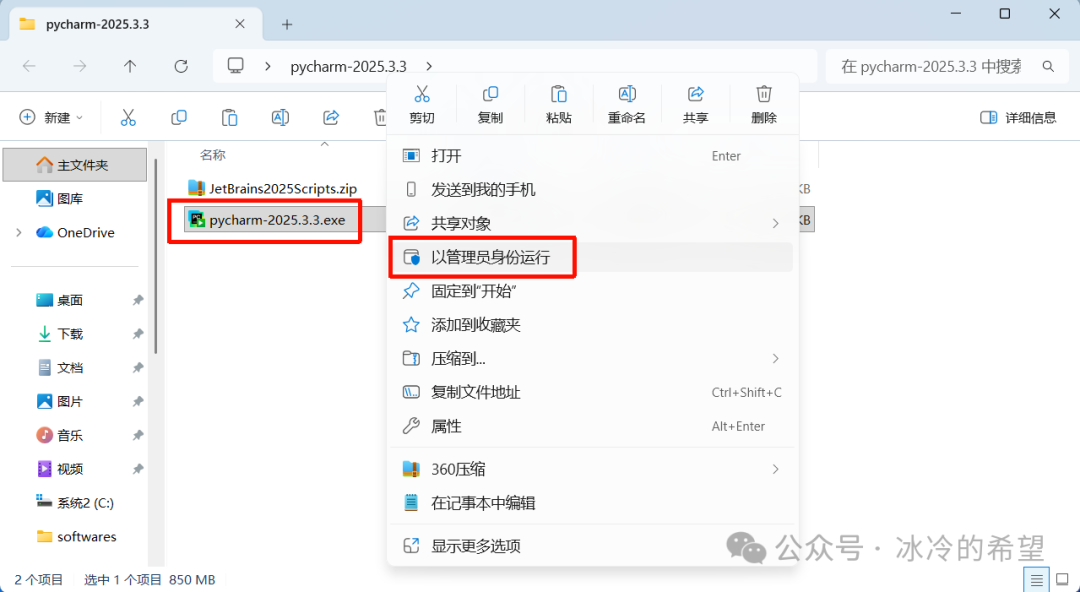The image size is (1080, 592).
Task: Click the Share icon in context menu
Action: (695, 95)
